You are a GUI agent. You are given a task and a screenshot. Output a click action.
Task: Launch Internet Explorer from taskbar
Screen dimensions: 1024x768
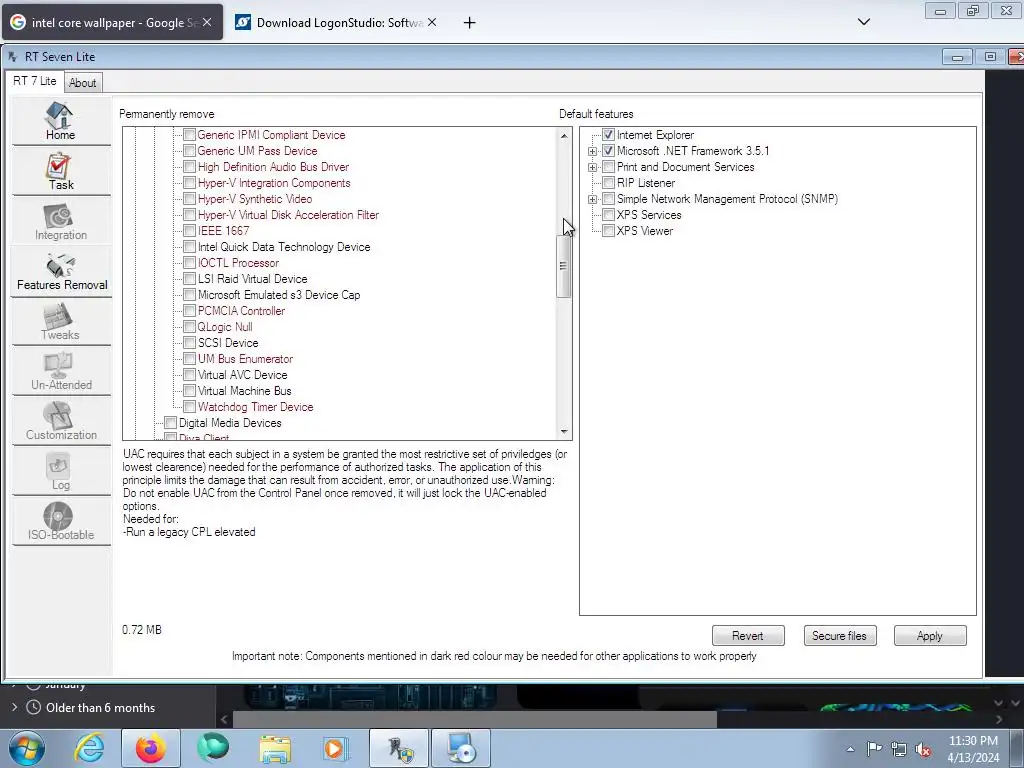pos(89,748)
